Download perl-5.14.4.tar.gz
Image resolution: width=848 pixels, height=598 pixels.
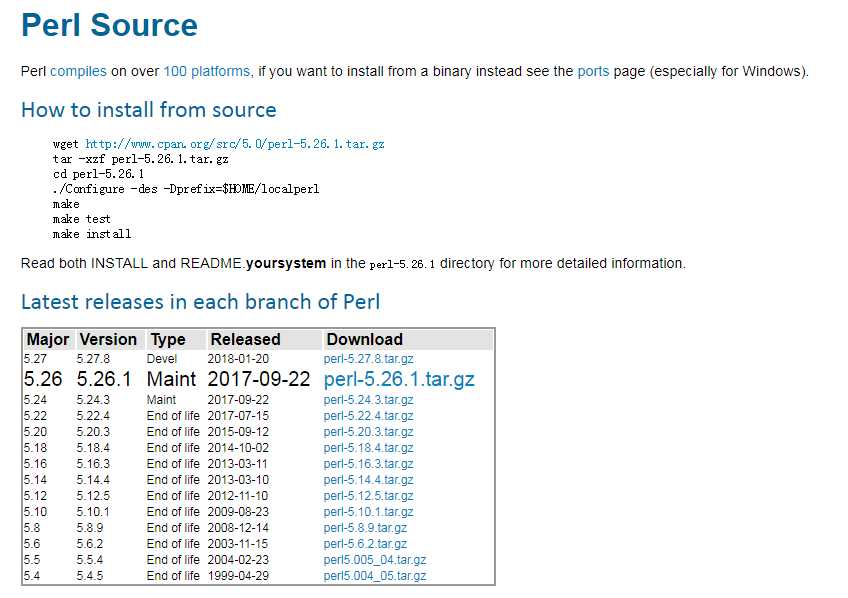click(x=368, y=480)
